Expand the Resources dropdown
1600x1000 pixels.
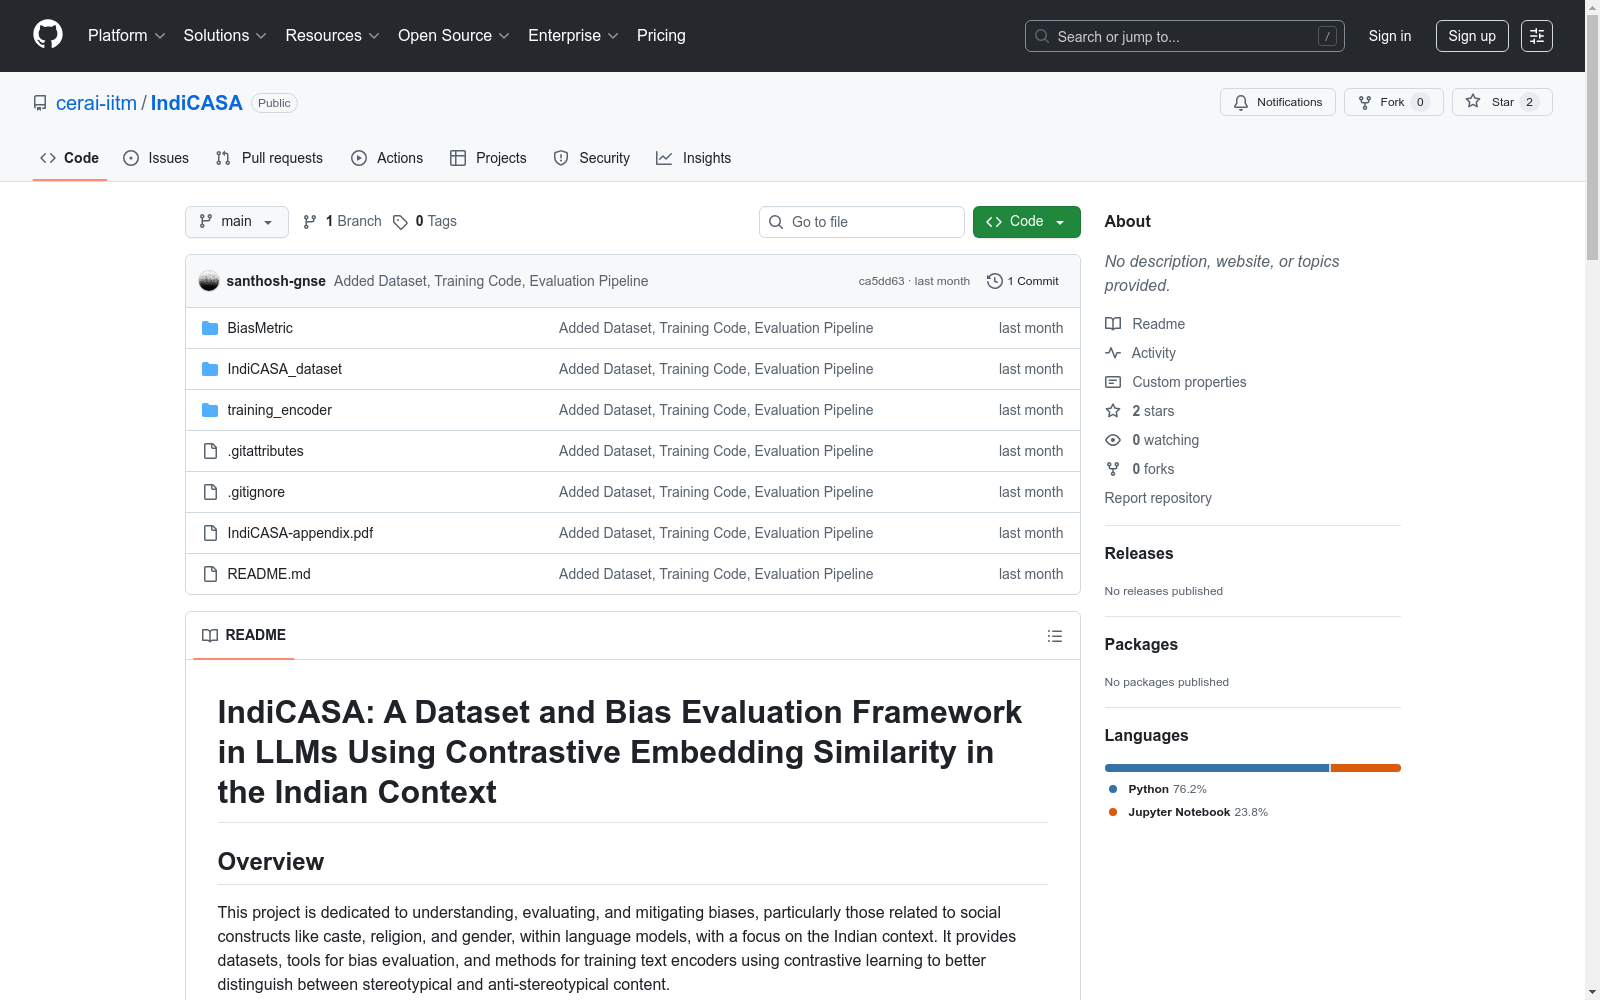333,36
